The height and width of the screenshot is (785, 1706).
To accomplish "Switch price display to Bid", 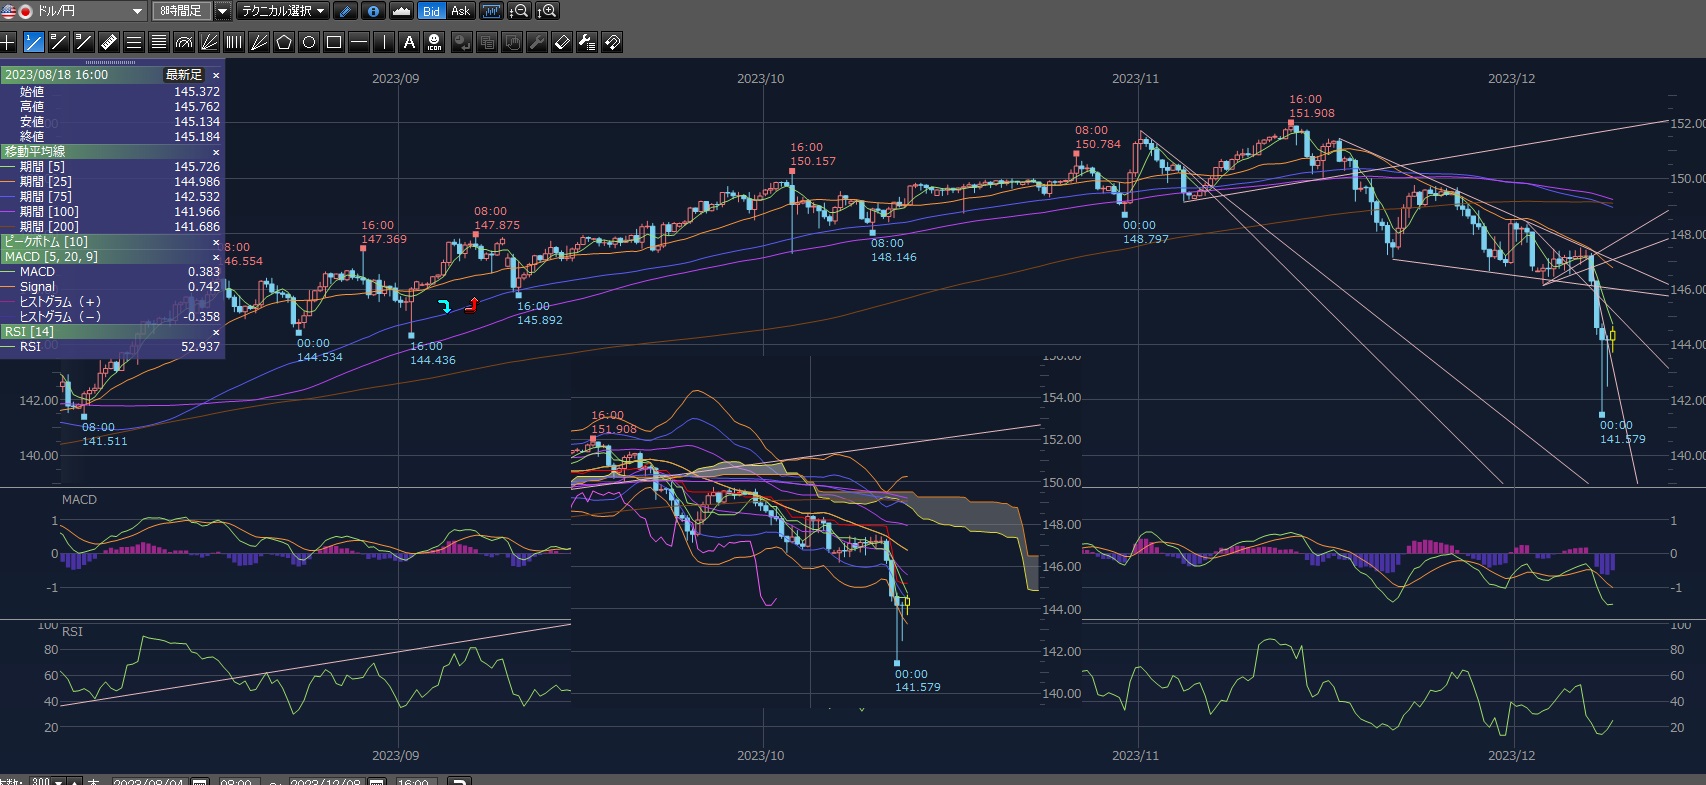I will [431, 11].
